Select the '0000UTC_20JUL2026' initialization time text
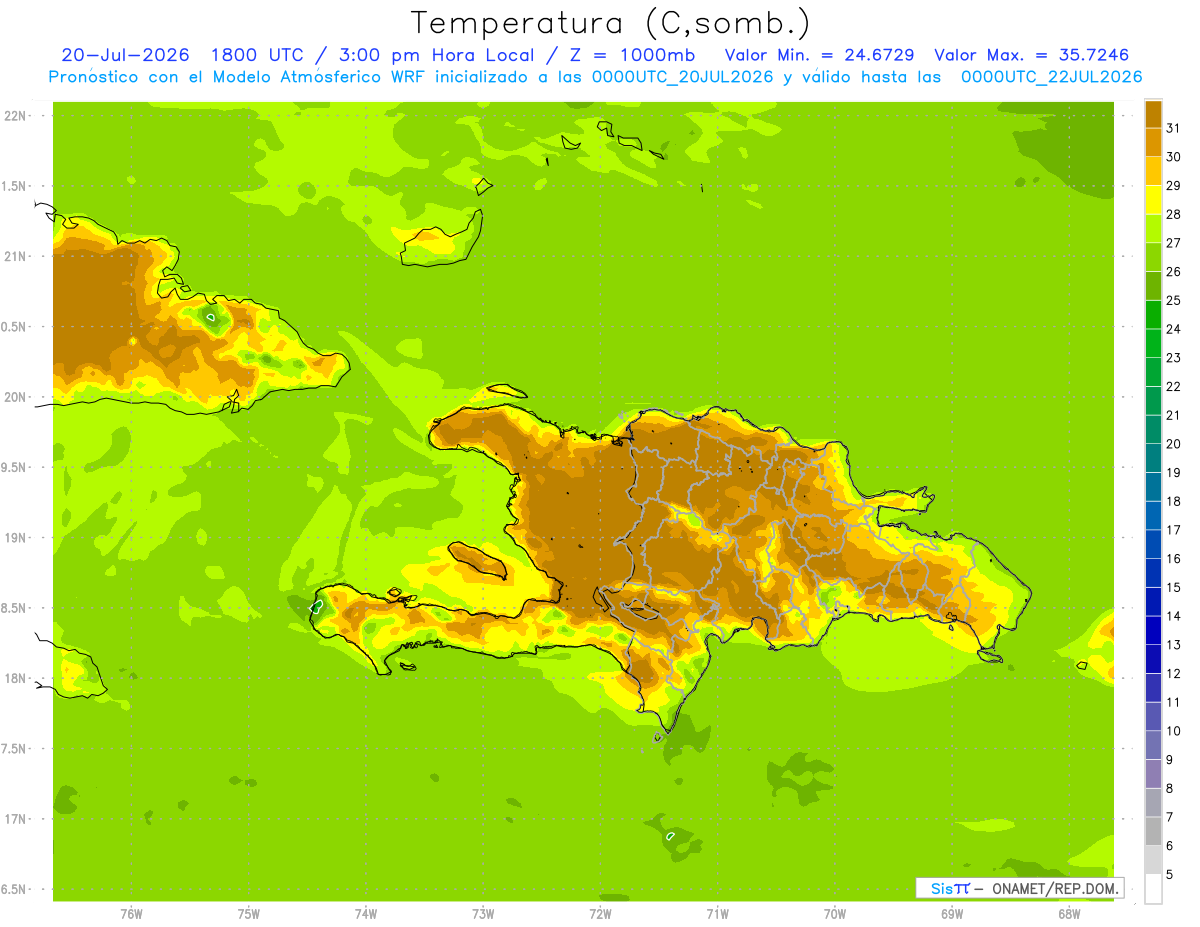This screenshot has height=927, width=1200. pos(683,77)
